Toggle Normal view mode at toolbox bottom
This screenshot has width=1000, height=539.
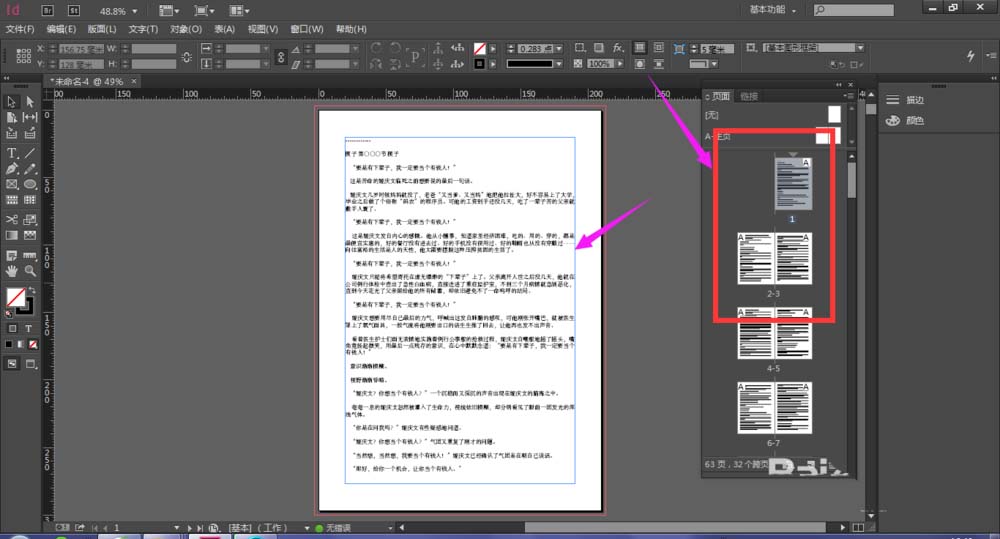tap(12, 364)
